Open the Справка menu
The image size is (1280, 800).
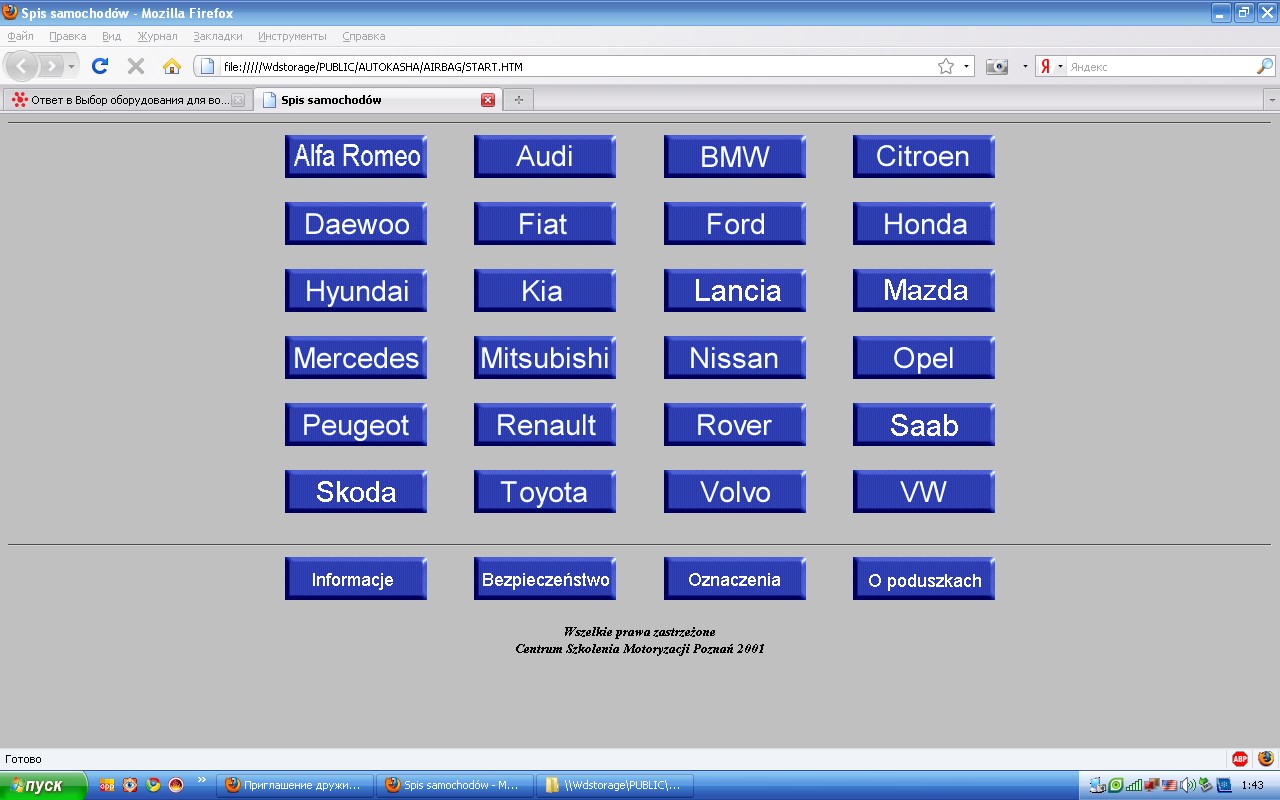pos(364,36)
